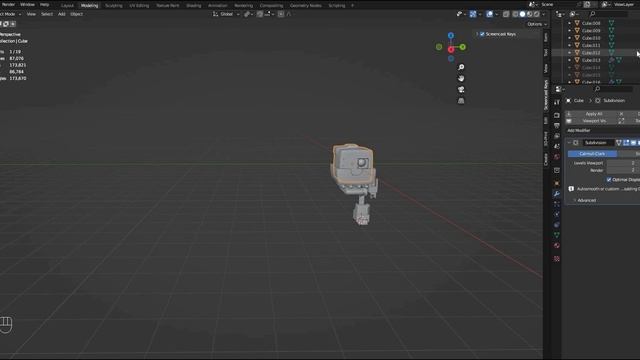Collapse the Subdivision modifier panel
Image resolution: width=640 pixels, height=360 pixels.
(569, 142)
